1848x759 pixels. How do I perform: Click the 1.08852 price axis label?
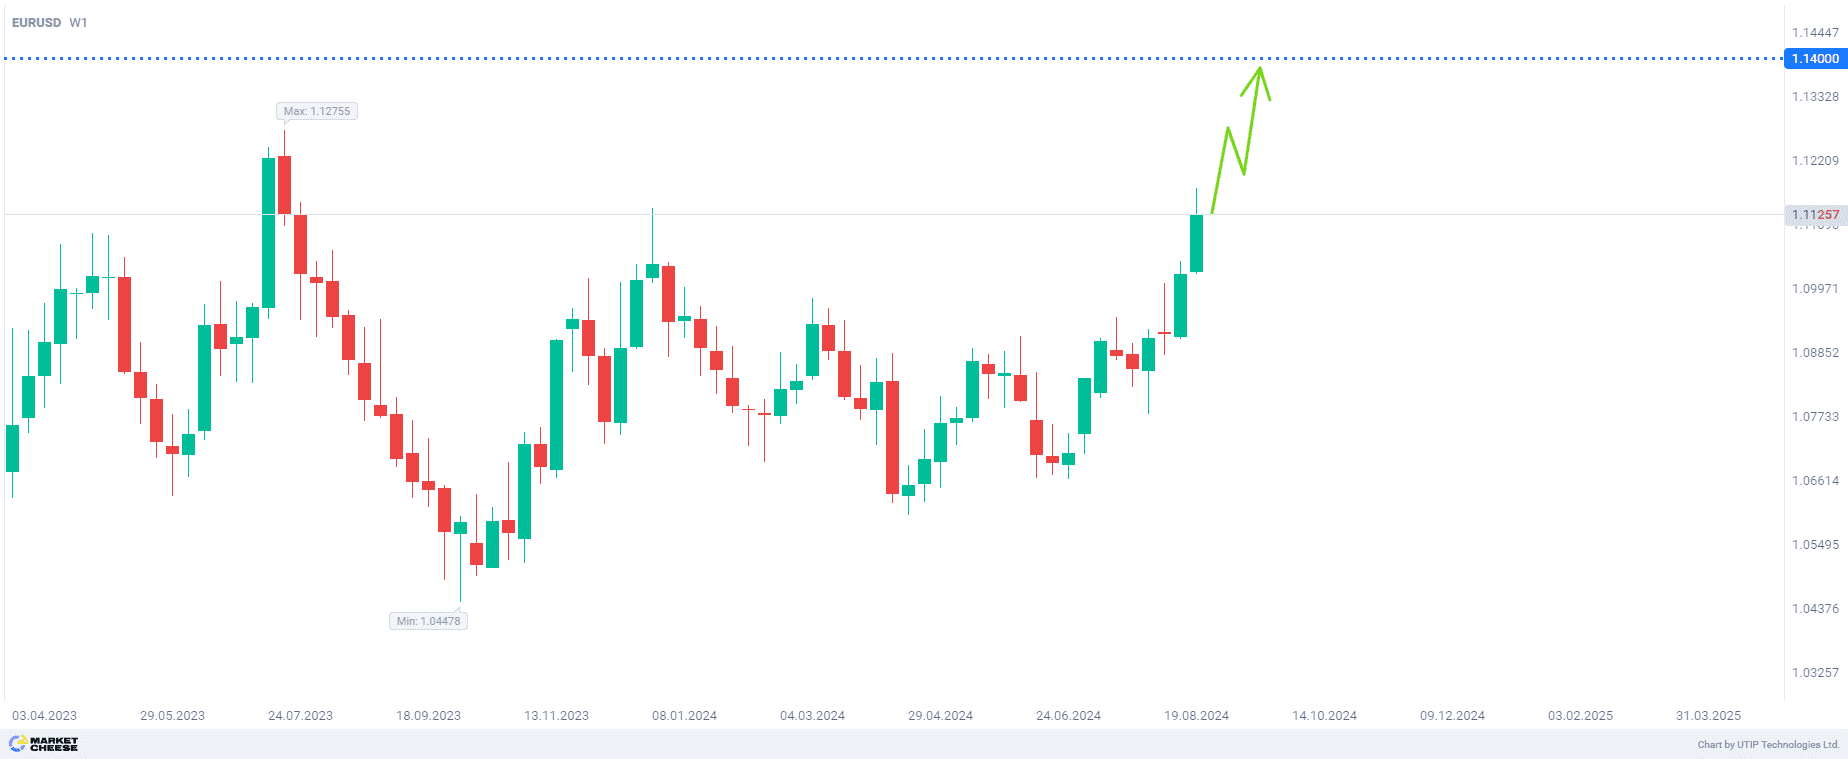pos(1814,353)
